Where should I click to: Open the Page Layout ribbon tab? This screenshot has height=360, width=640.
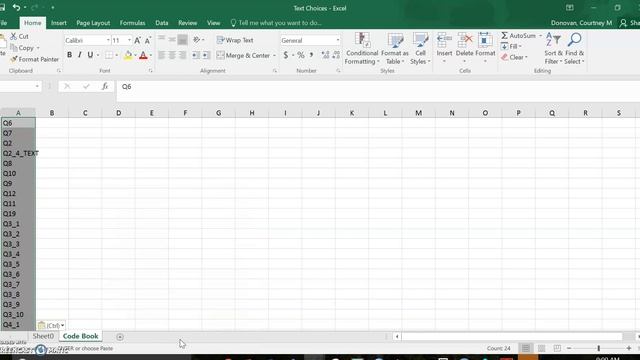[x=93, y=23]
